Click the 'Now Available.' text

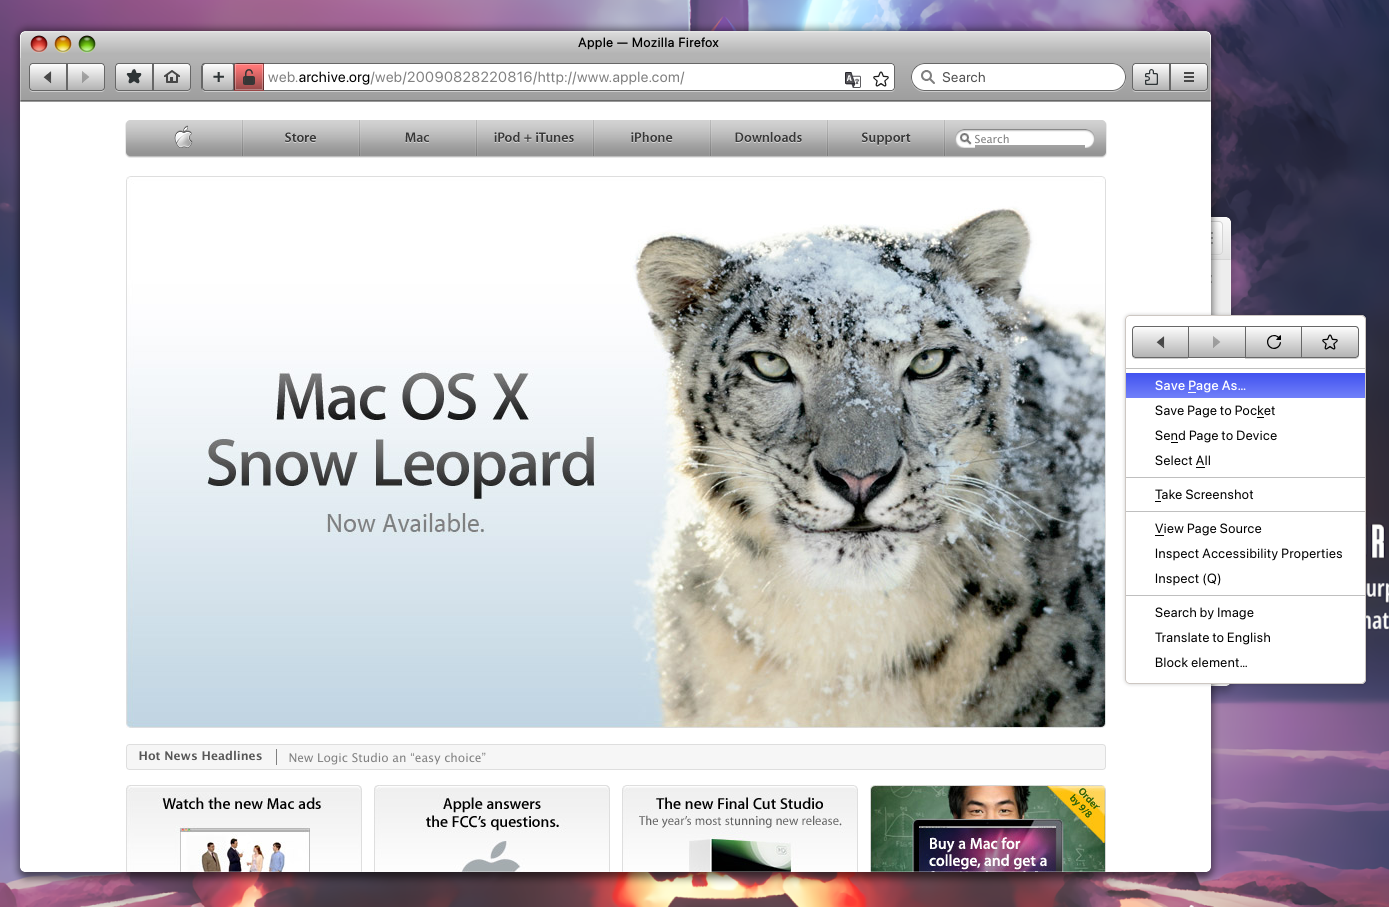(405, 523)
